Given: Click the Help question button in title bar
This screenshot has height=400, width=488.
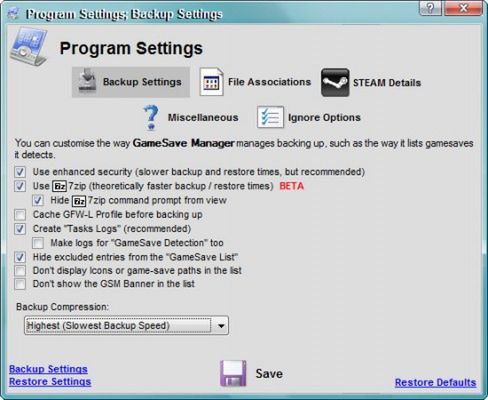Looking at the screenshot, I should [x=431, y=8].
